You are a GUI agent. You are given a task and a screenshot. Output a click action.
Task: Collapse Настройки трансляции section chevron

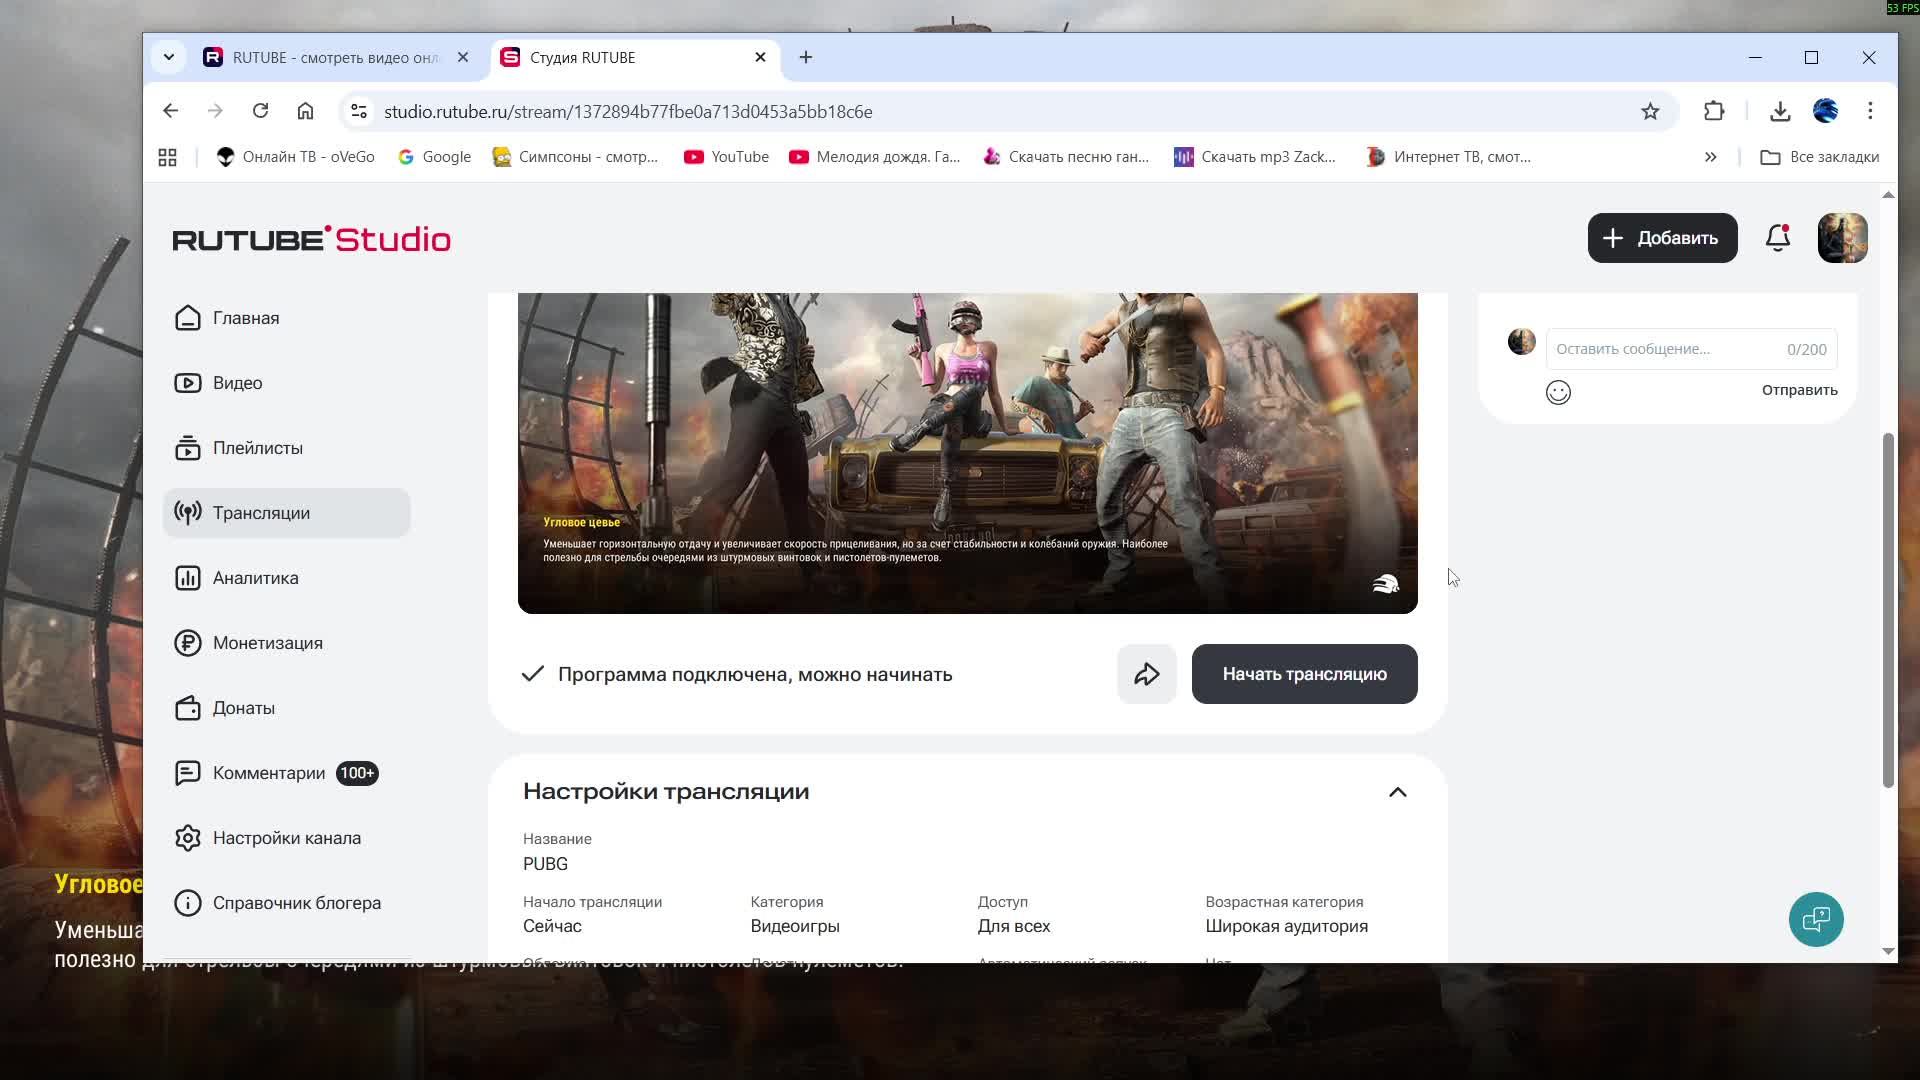[x=1397, y=792]
